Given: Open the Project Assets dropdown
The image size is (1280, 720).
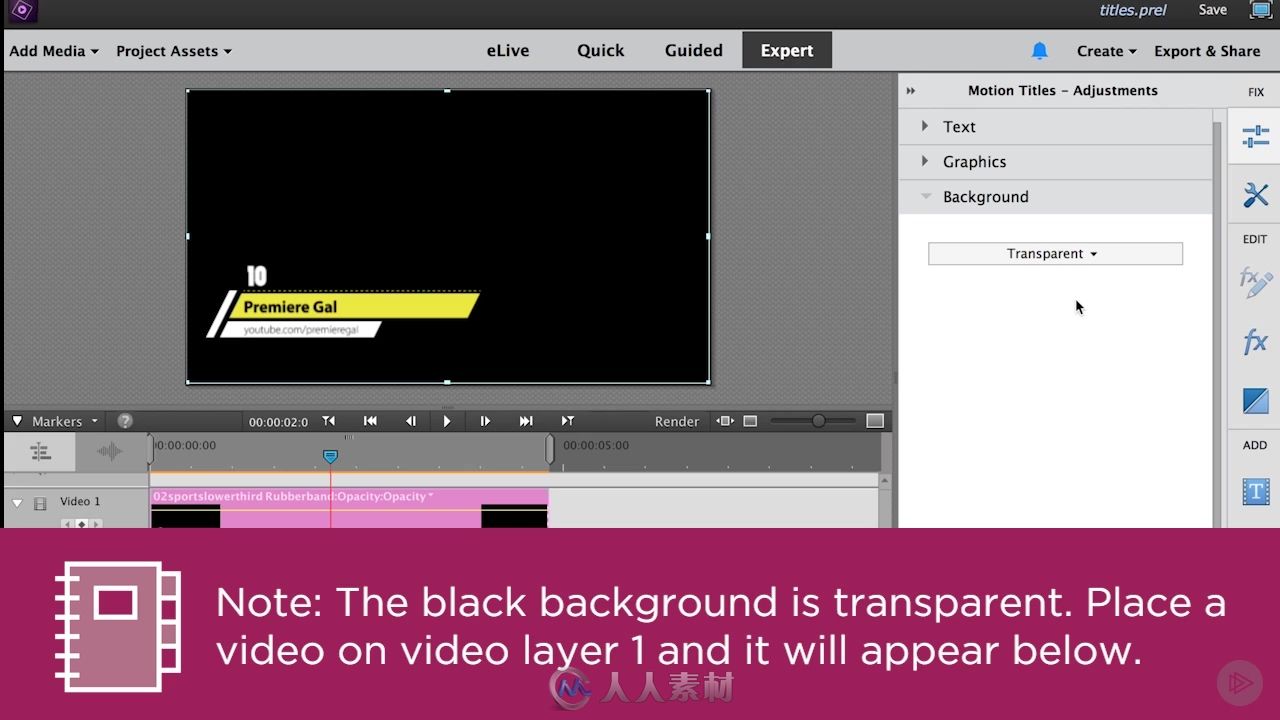Looking at the screenshot, I should (174, 51).
